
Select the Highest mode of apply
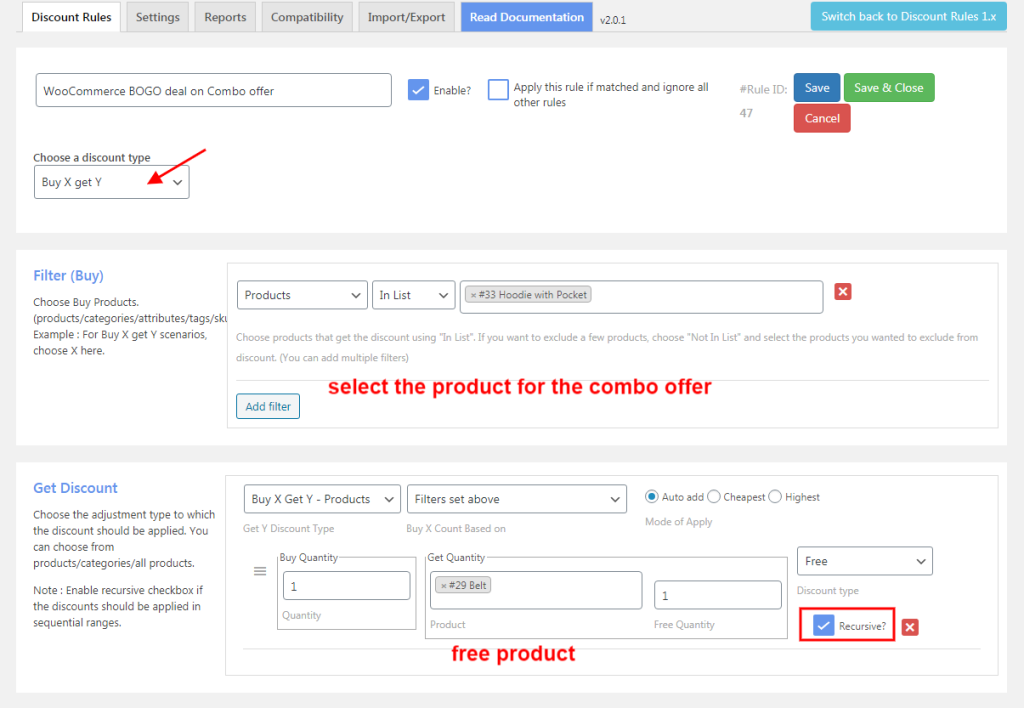point(777,496)
